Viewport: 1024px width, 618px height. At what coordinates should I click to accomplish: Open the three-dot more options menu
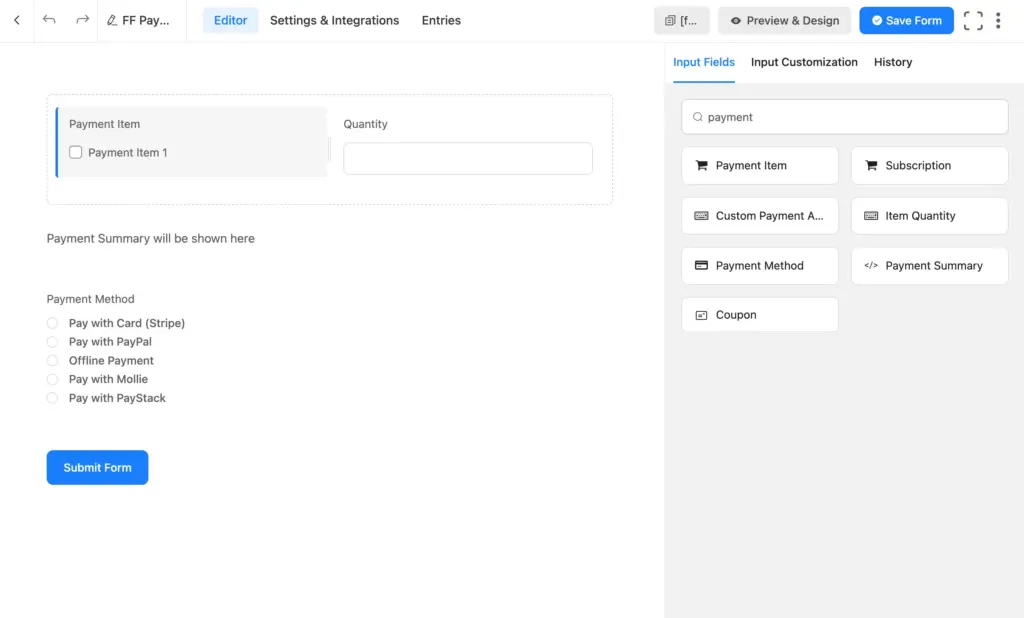tap(998, 20)
